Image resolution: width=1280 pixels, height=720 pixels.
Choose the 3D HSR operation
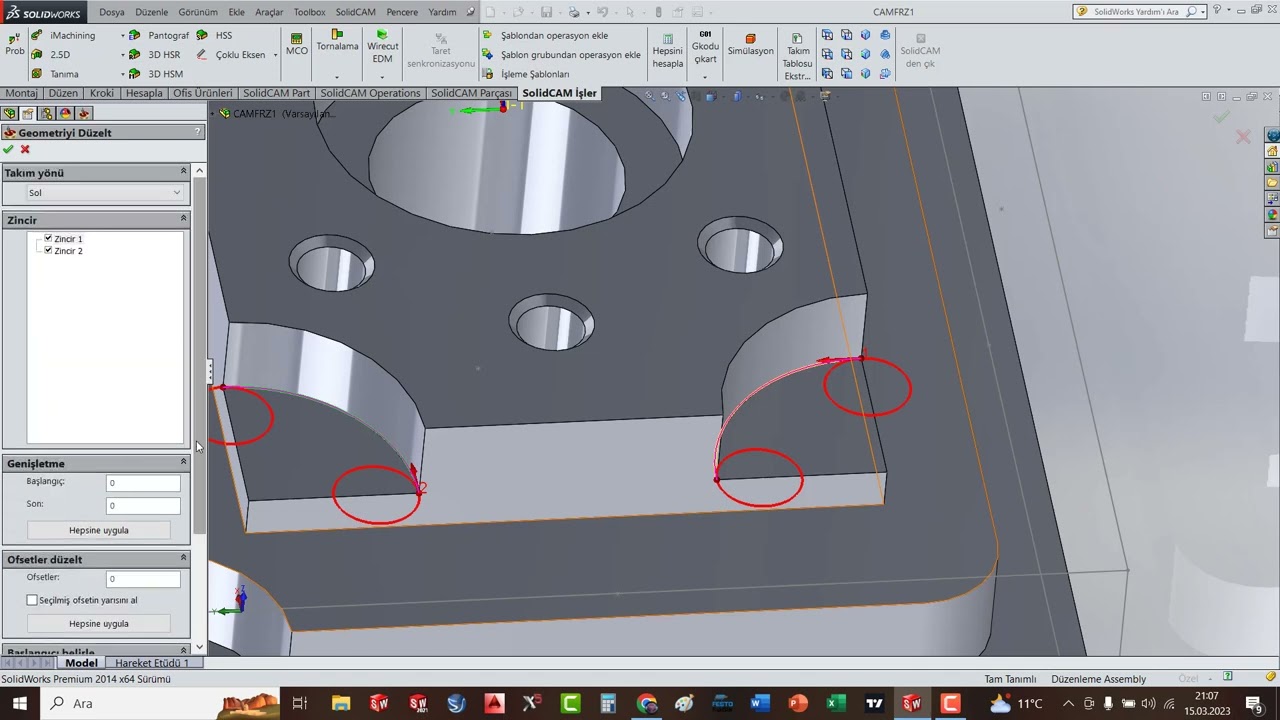[x=155, y=55]
